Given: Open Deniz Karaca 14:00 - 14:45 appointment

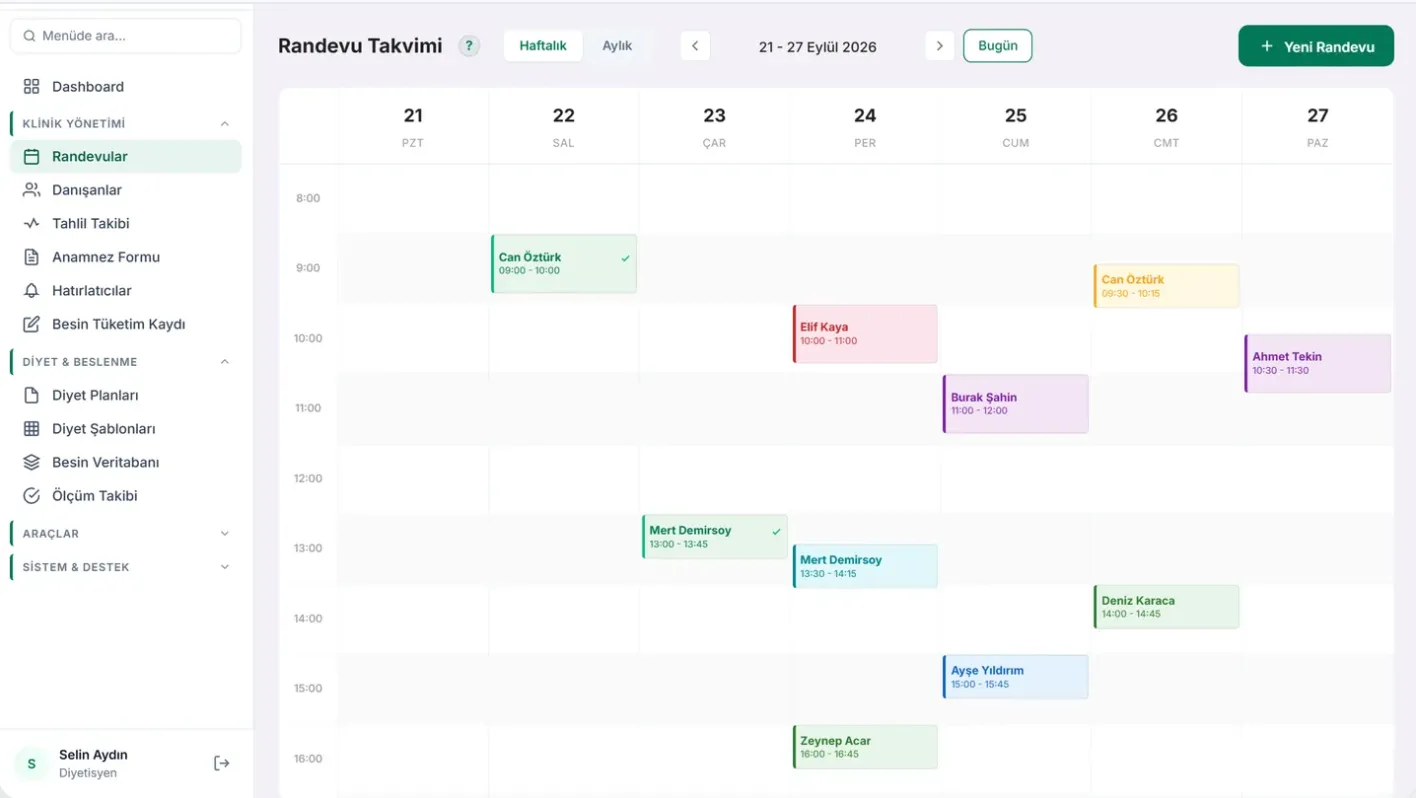Looking at the screenshot, I should pyautogui.click(x=1166, y=607).
